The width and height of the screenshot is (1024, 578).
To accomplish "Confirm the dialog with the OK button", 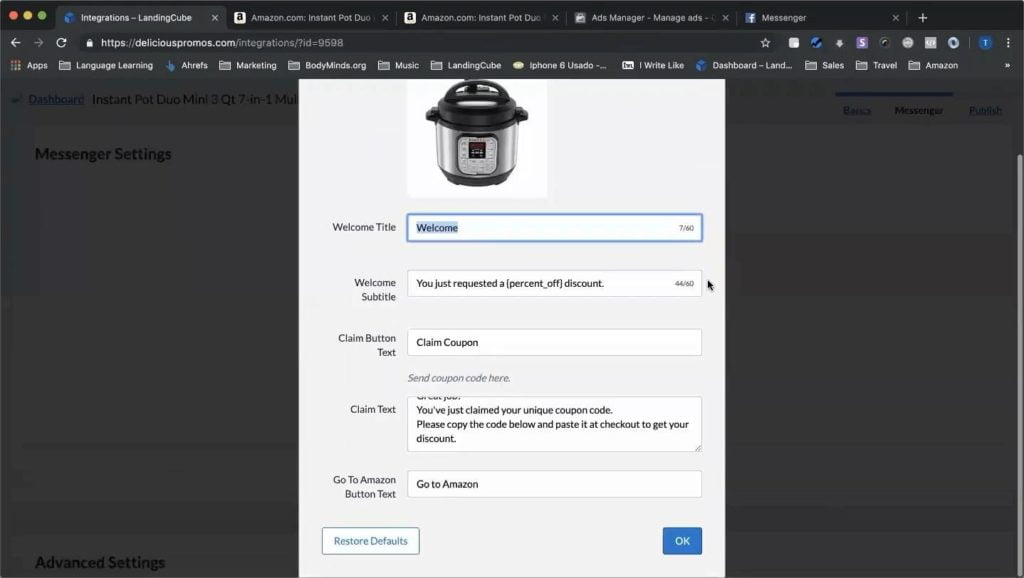I will (682, 541).
